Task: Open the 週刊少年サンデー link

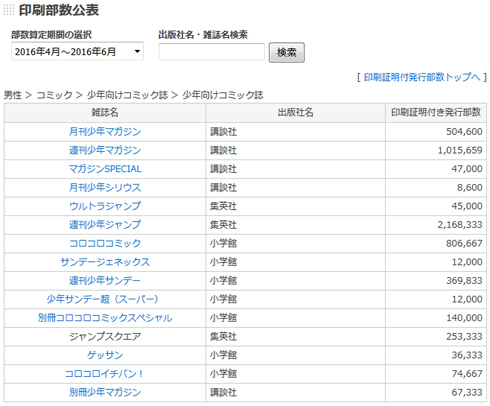Action: 105,280
